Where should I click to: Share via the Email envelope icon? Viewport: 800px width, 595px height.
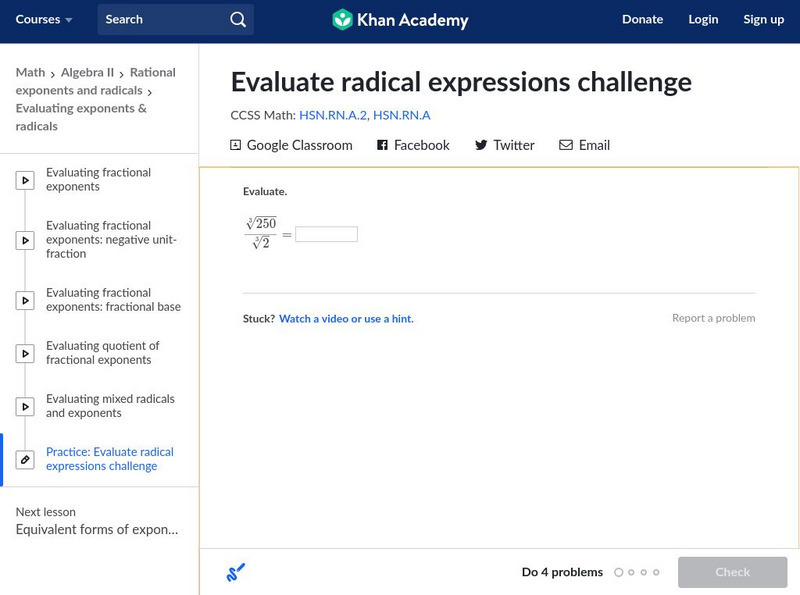(x=566, y=145)
